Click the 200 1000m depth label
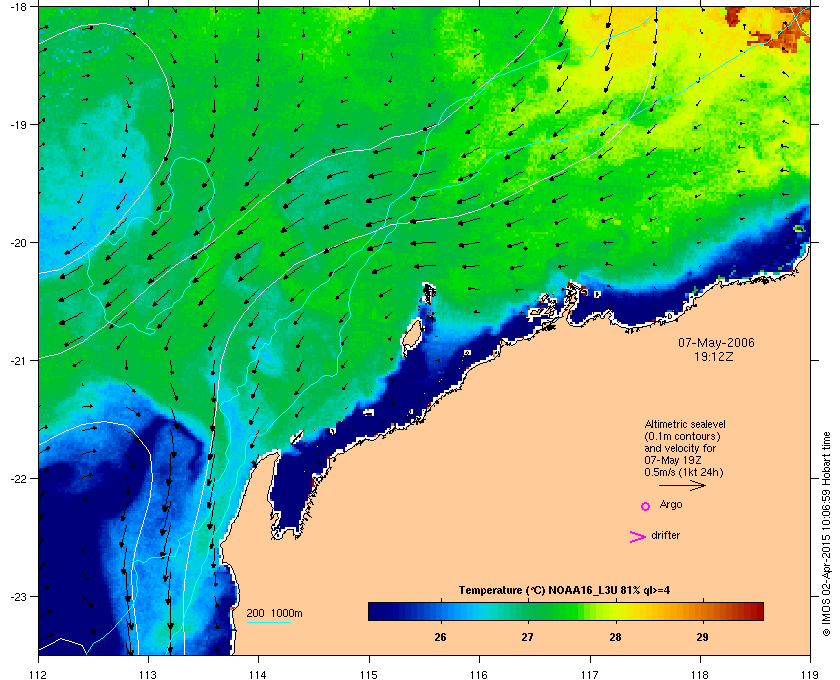The width and height of the screenshot is (840, 680). (x=274, y=614)
